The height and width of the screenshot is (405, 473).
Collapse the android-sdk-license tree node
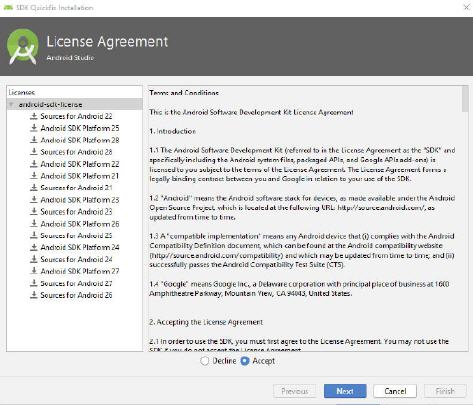pyautogui.click(x=11, y=105)
